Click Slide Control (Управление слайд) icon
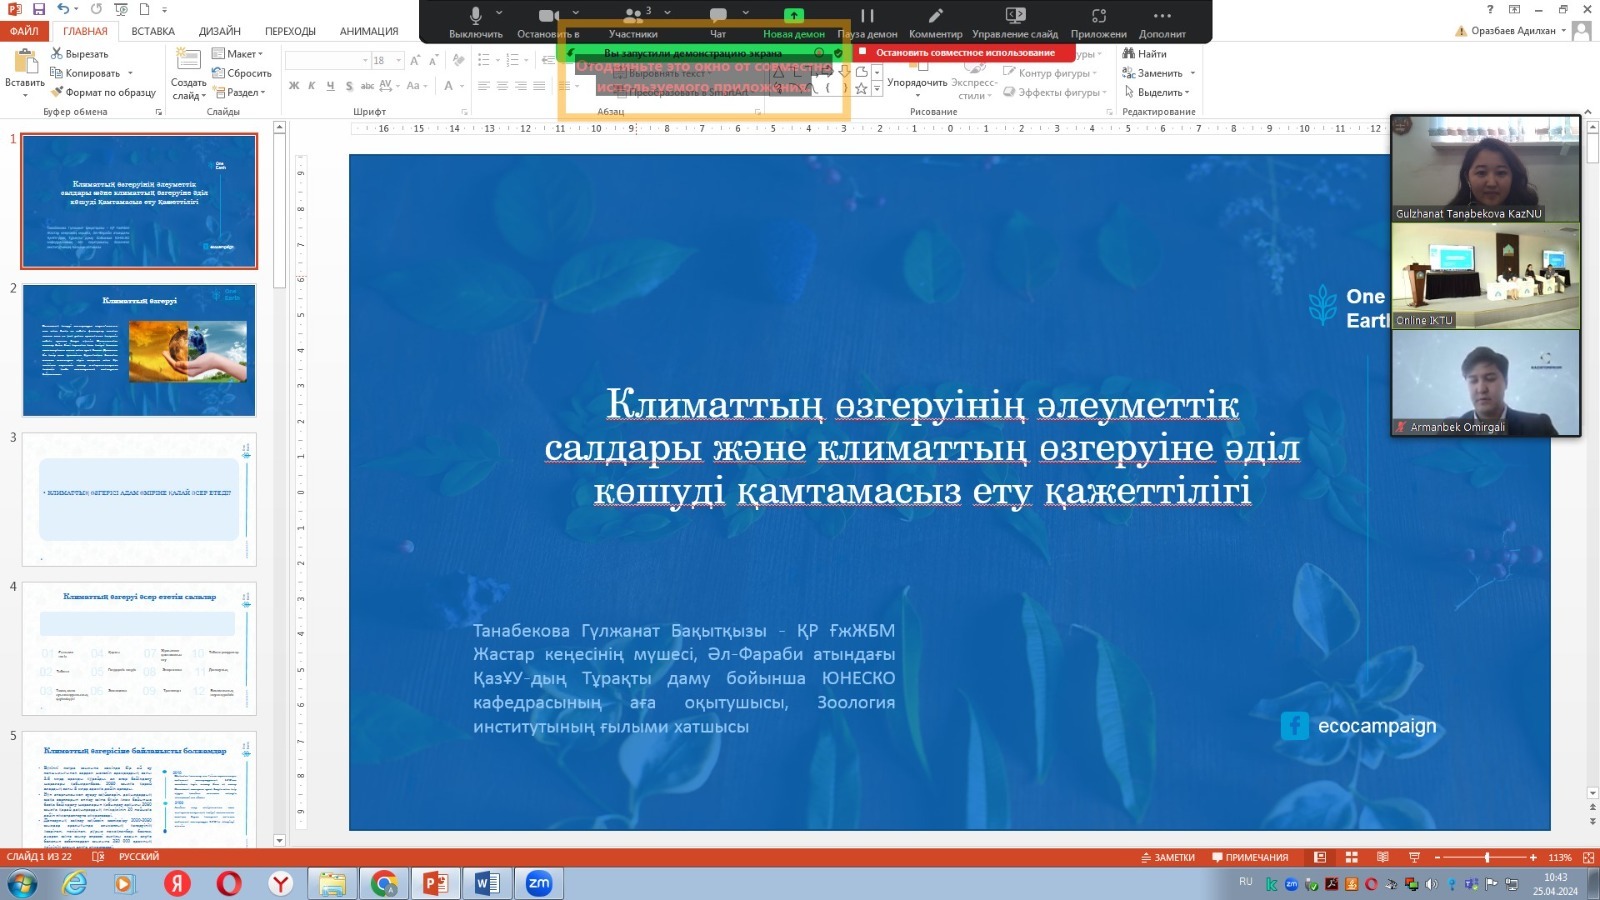Image resolution: width=1600 pixels, height=900 pixels. pyautogui.click(x=1015, y=21)
